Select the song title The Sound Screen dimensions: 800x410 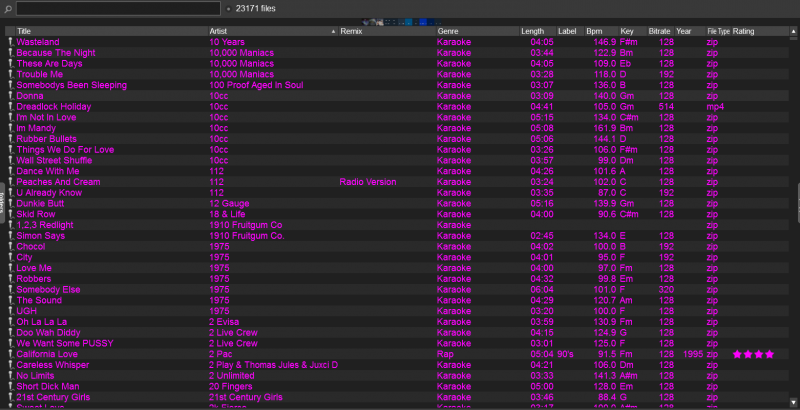[x=39, y=300]
